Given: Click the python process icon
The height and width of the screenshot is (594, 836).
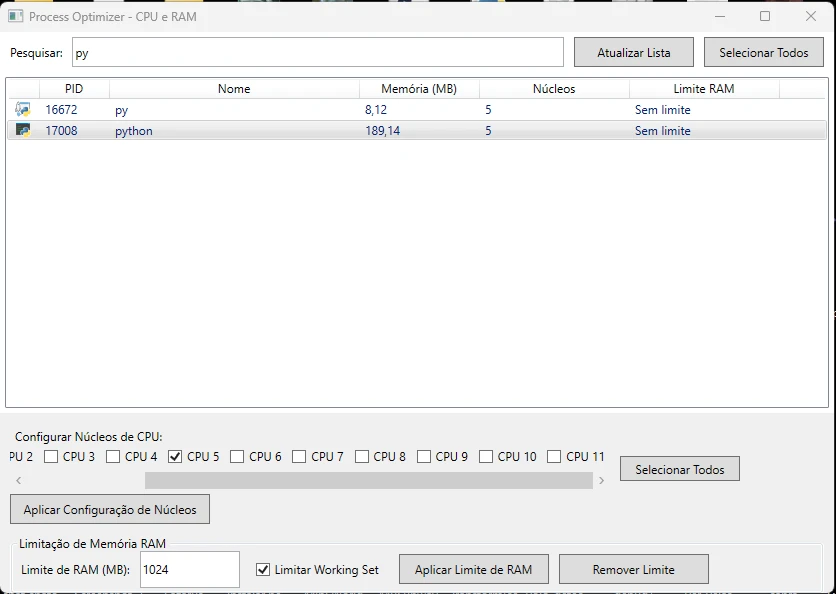Looking at the screenshot, I should coord(23,131).
